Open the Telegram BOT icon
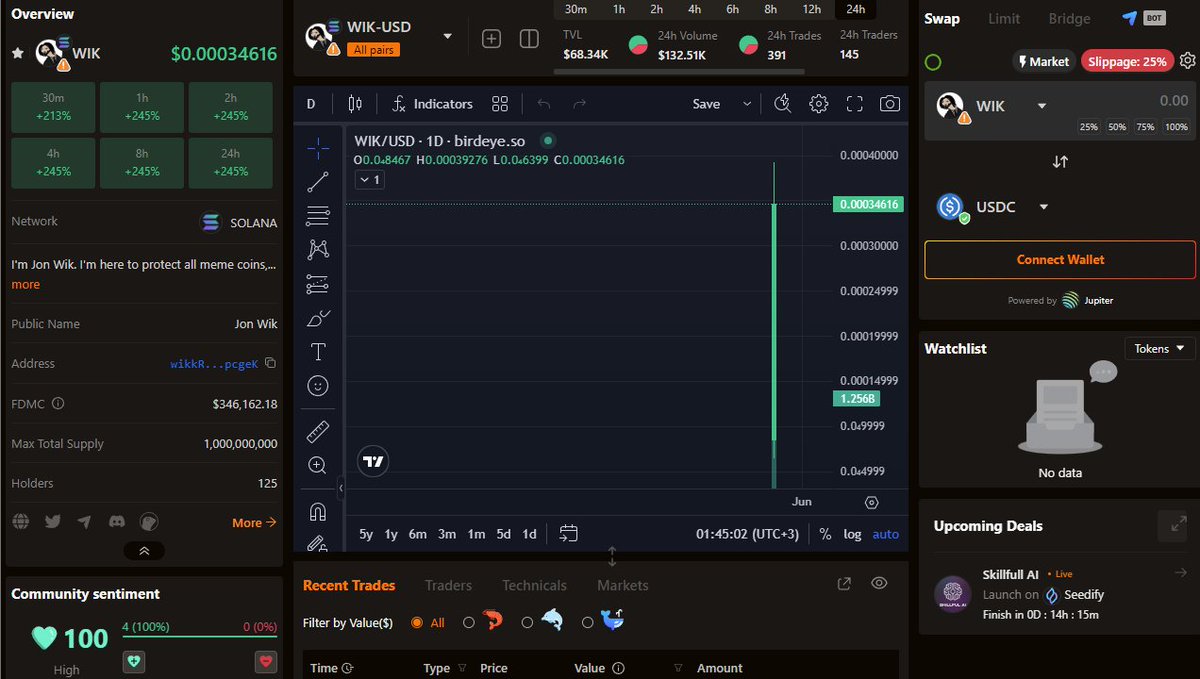 tap(1141, 18)
